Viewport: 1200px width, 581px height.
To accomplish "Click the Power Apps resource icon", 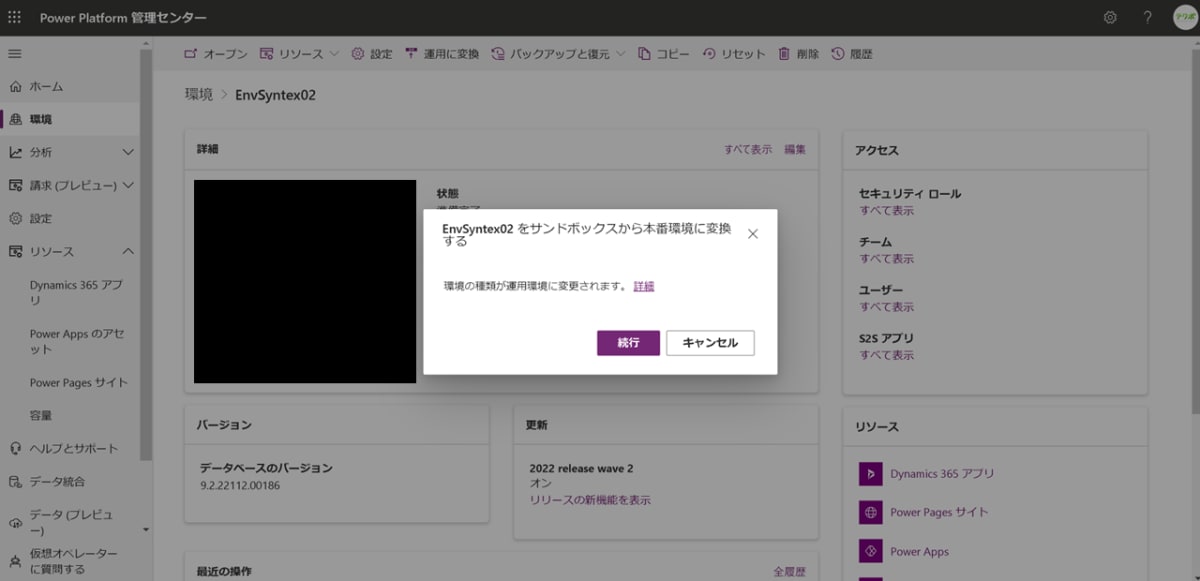I will point(870,551).
